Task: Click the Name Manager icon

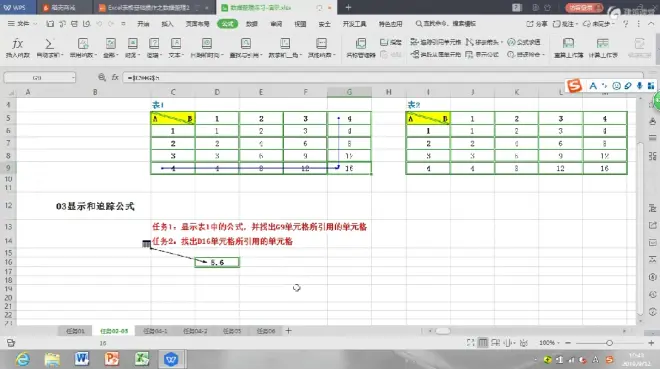Action: tap(361, 47)
